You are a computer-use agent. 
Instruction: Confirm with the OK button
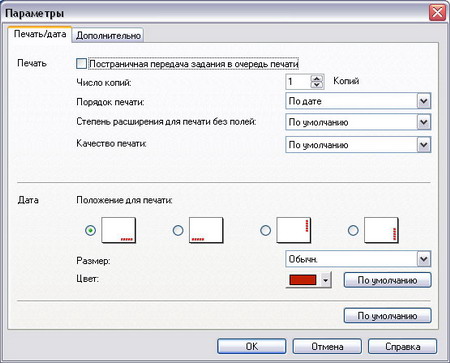coord(252,346)
